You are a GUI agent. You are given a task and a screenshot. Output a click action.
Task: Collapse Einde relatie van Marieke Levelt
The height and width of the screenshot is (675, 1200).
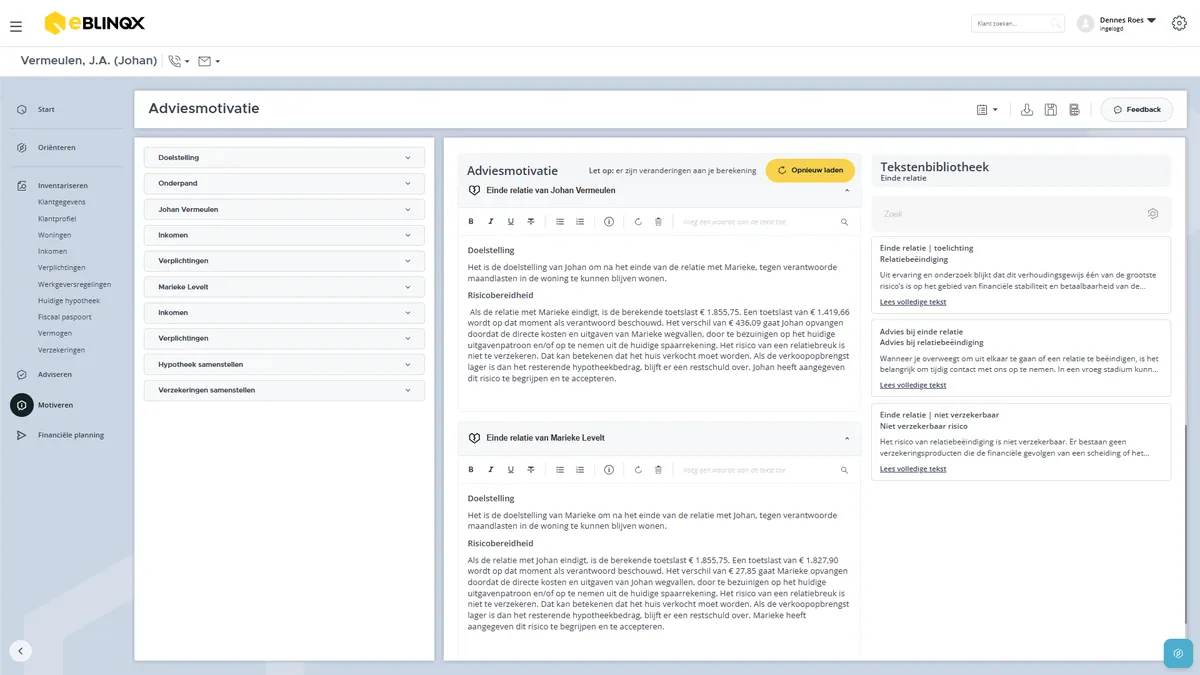click(847, 438)
